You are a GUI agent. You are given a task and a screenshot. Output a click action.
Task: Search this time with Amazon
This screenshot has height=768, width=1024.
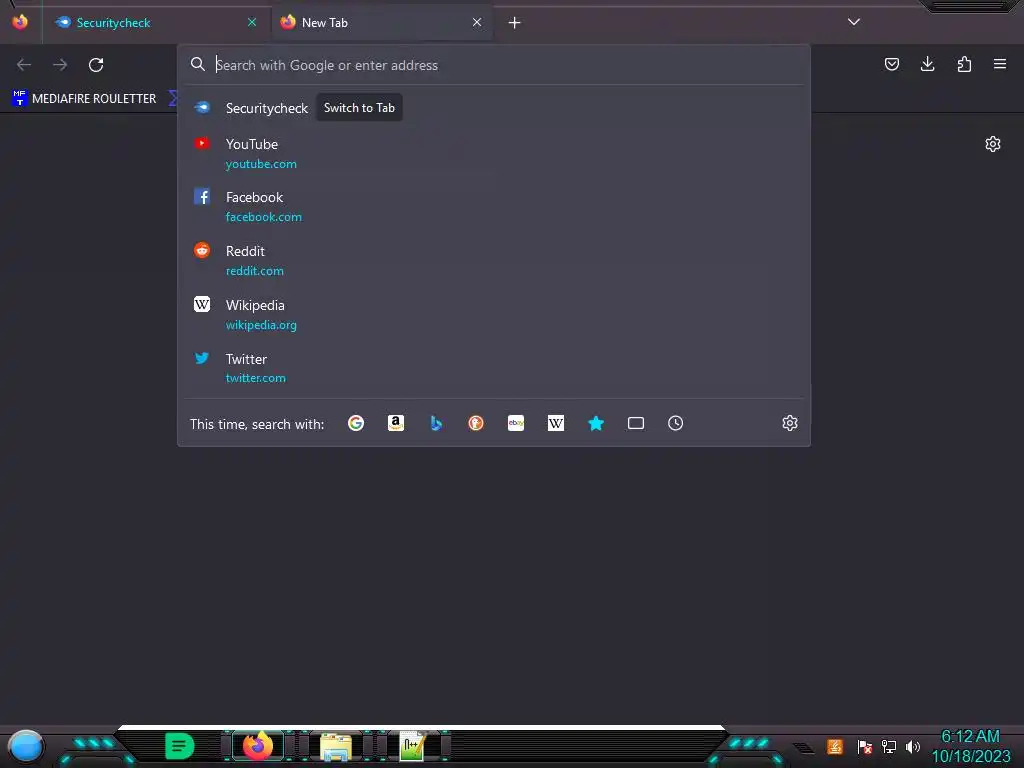(x=396, y=423)
